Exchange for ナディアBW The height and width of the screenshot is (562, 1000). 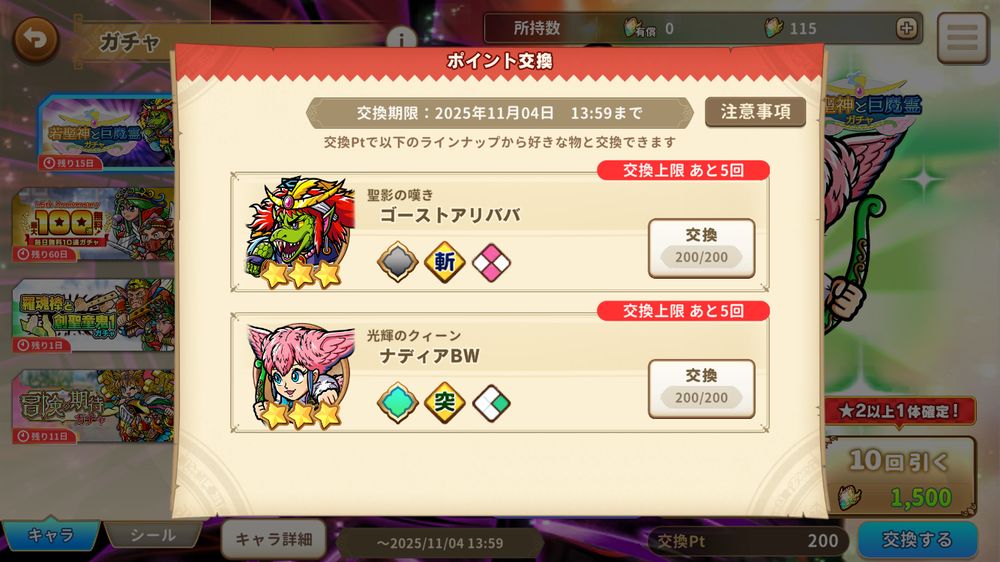[x=702, y=388]
